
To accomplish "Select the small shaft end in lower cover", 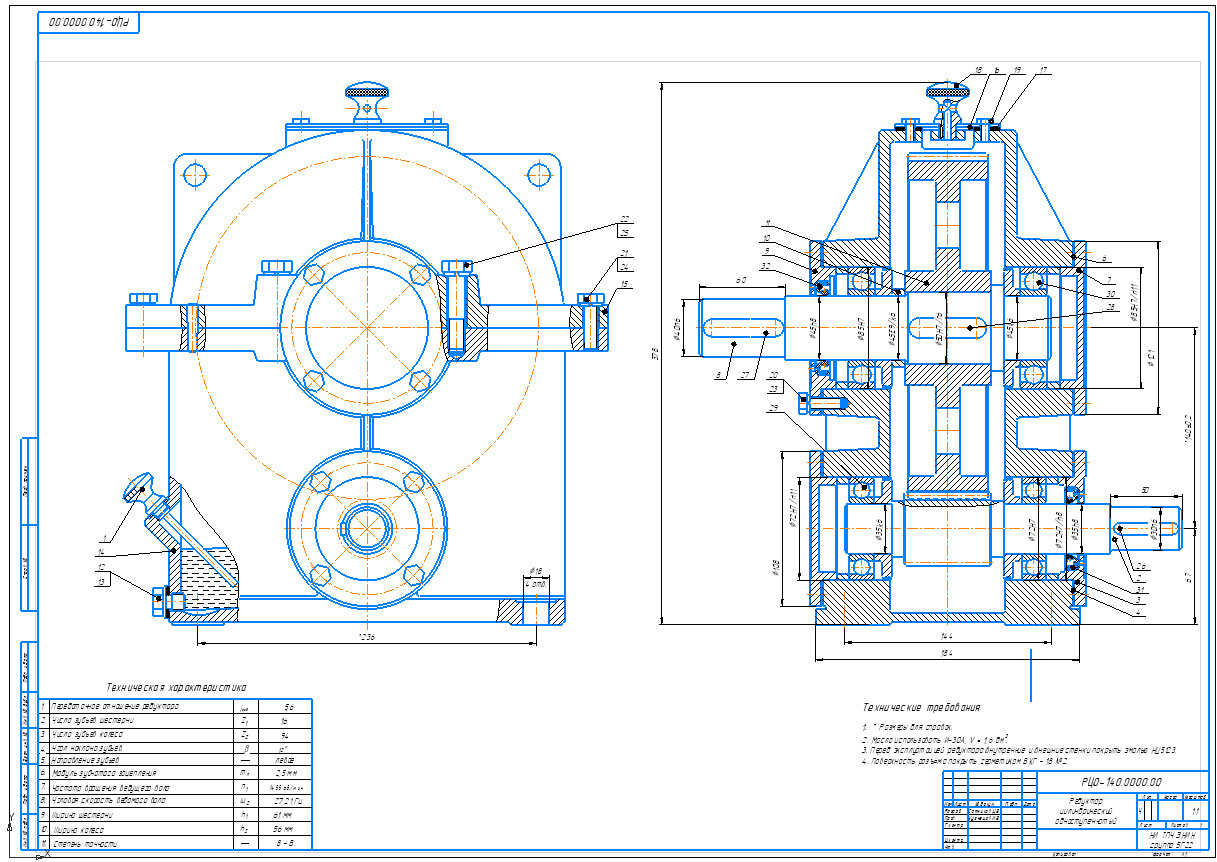I will pos(359,527).
